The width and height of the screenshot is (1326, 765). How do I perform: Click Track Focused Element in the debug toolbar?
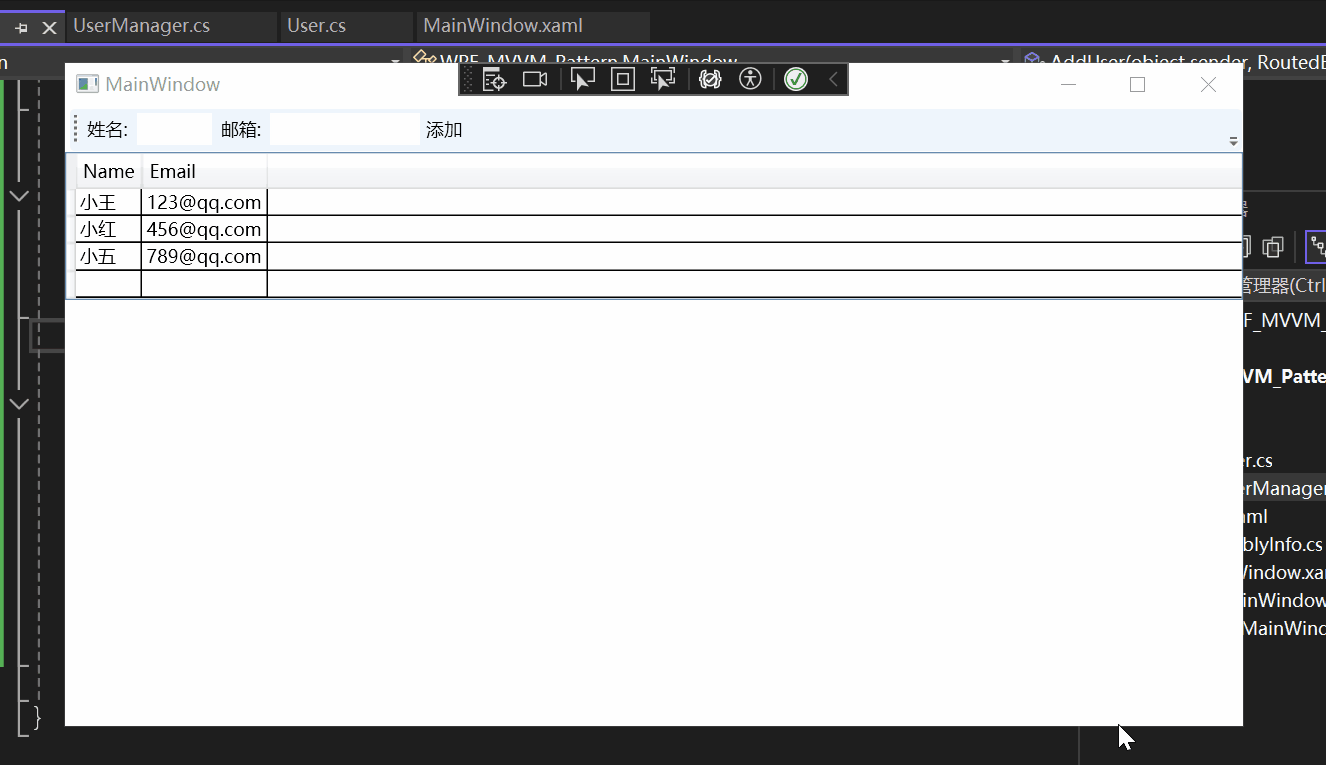(662, 77)
